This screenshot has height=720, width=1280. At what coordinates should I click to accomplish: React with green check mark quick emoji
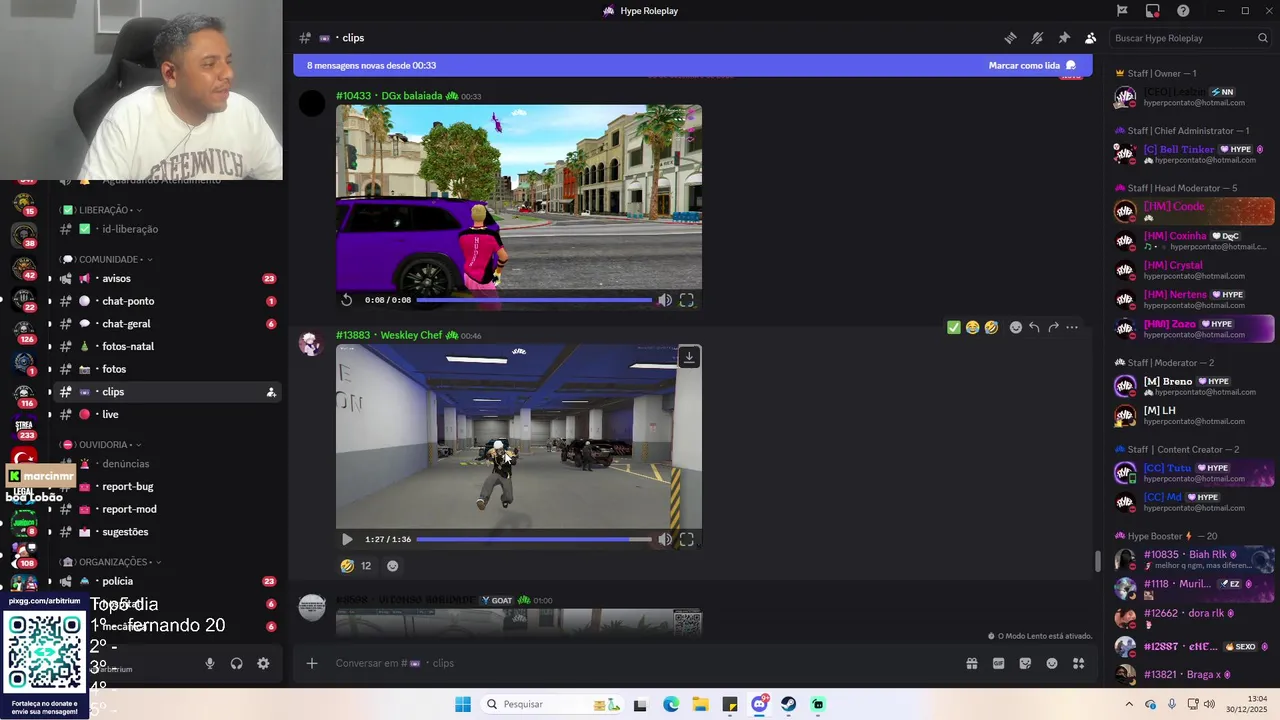tap(954, 327)
